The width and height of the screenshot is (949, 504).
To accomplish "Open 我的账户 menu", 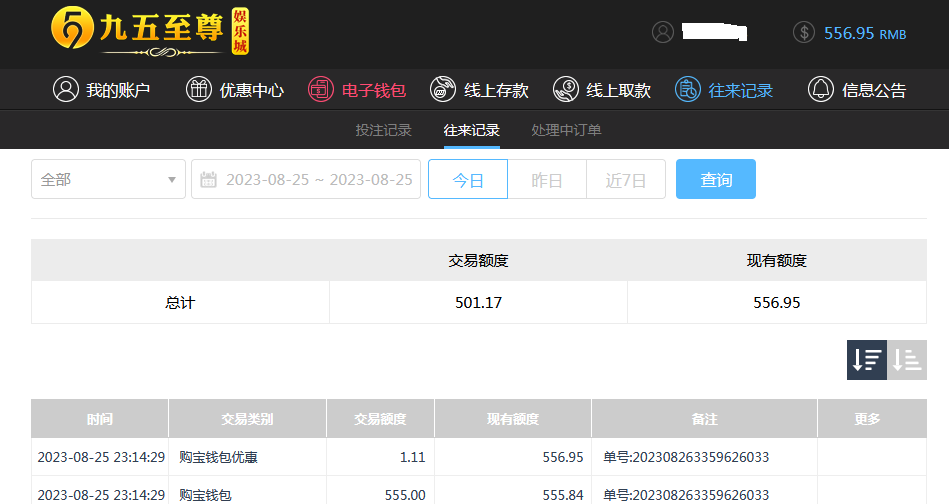I will coord(101,90).
